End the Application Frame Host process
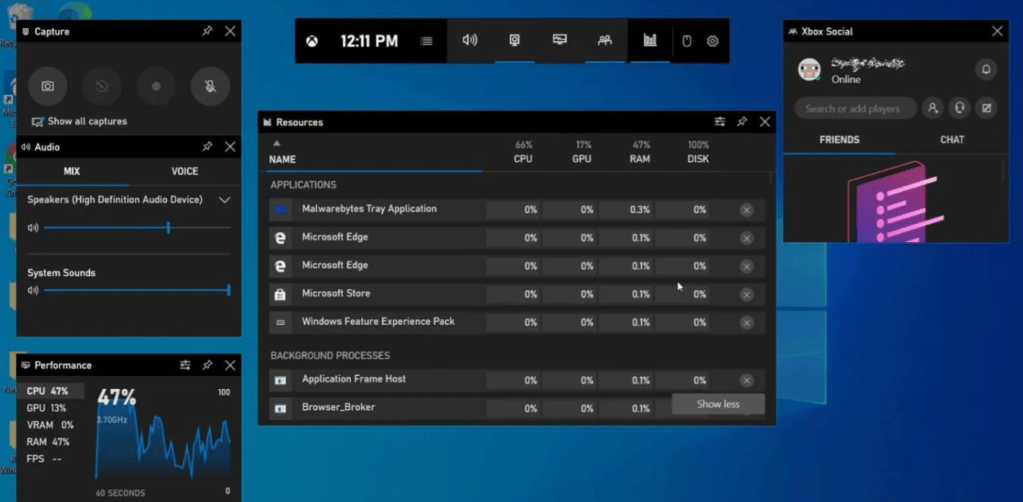The image size is (1023, 502). (747, 381)
